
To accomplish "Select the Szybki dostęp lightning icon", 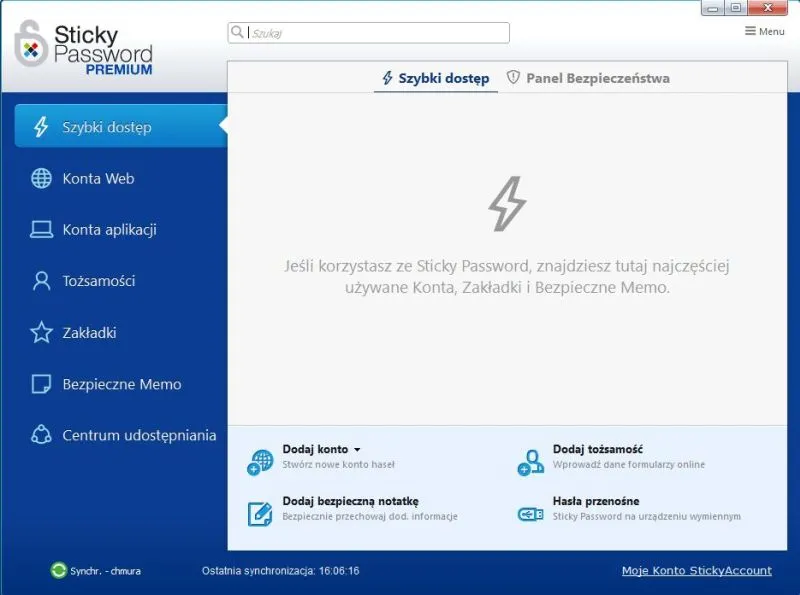I will (x=40, y=127).
